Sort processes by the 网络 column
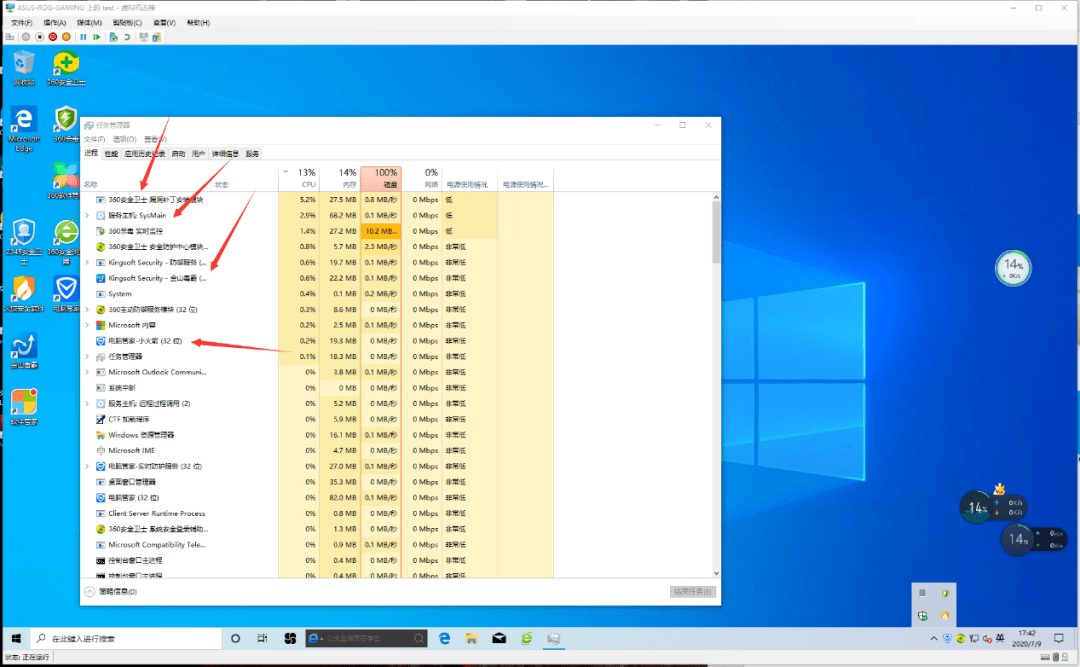The width and height of the screenshot is (1080, 667). point(422,177)
